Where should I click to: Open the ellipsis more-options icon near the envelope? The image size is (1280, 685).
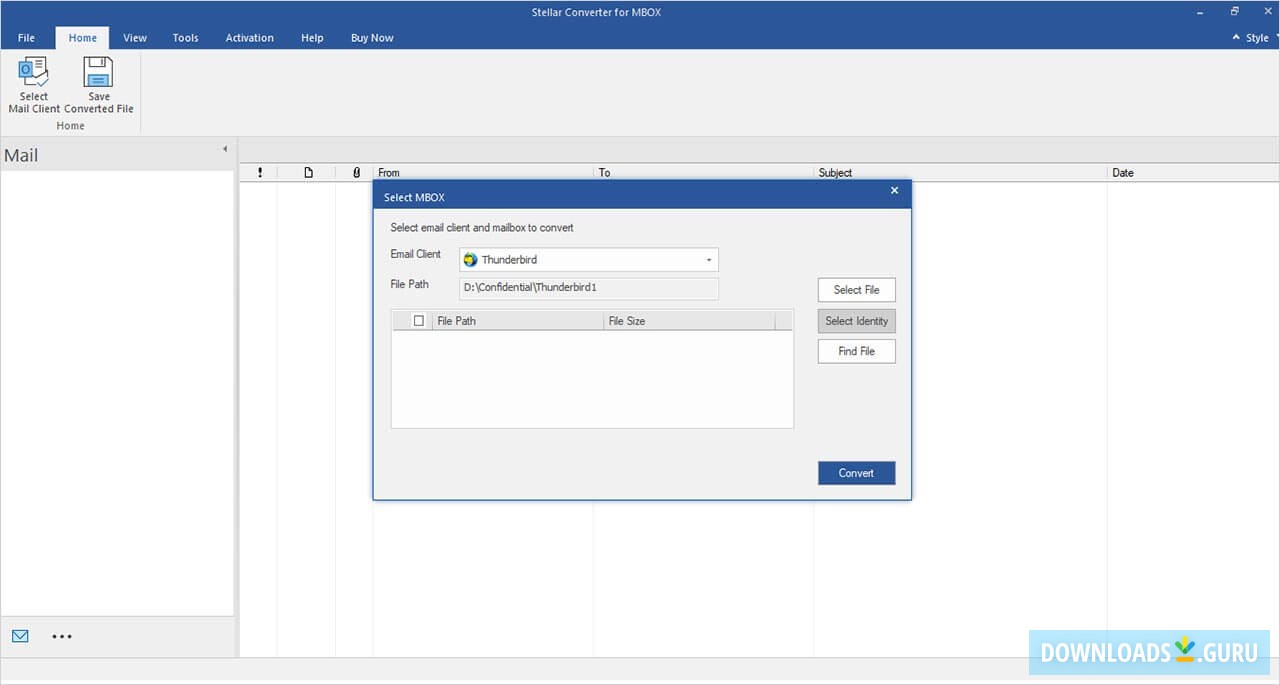[62, 636]
